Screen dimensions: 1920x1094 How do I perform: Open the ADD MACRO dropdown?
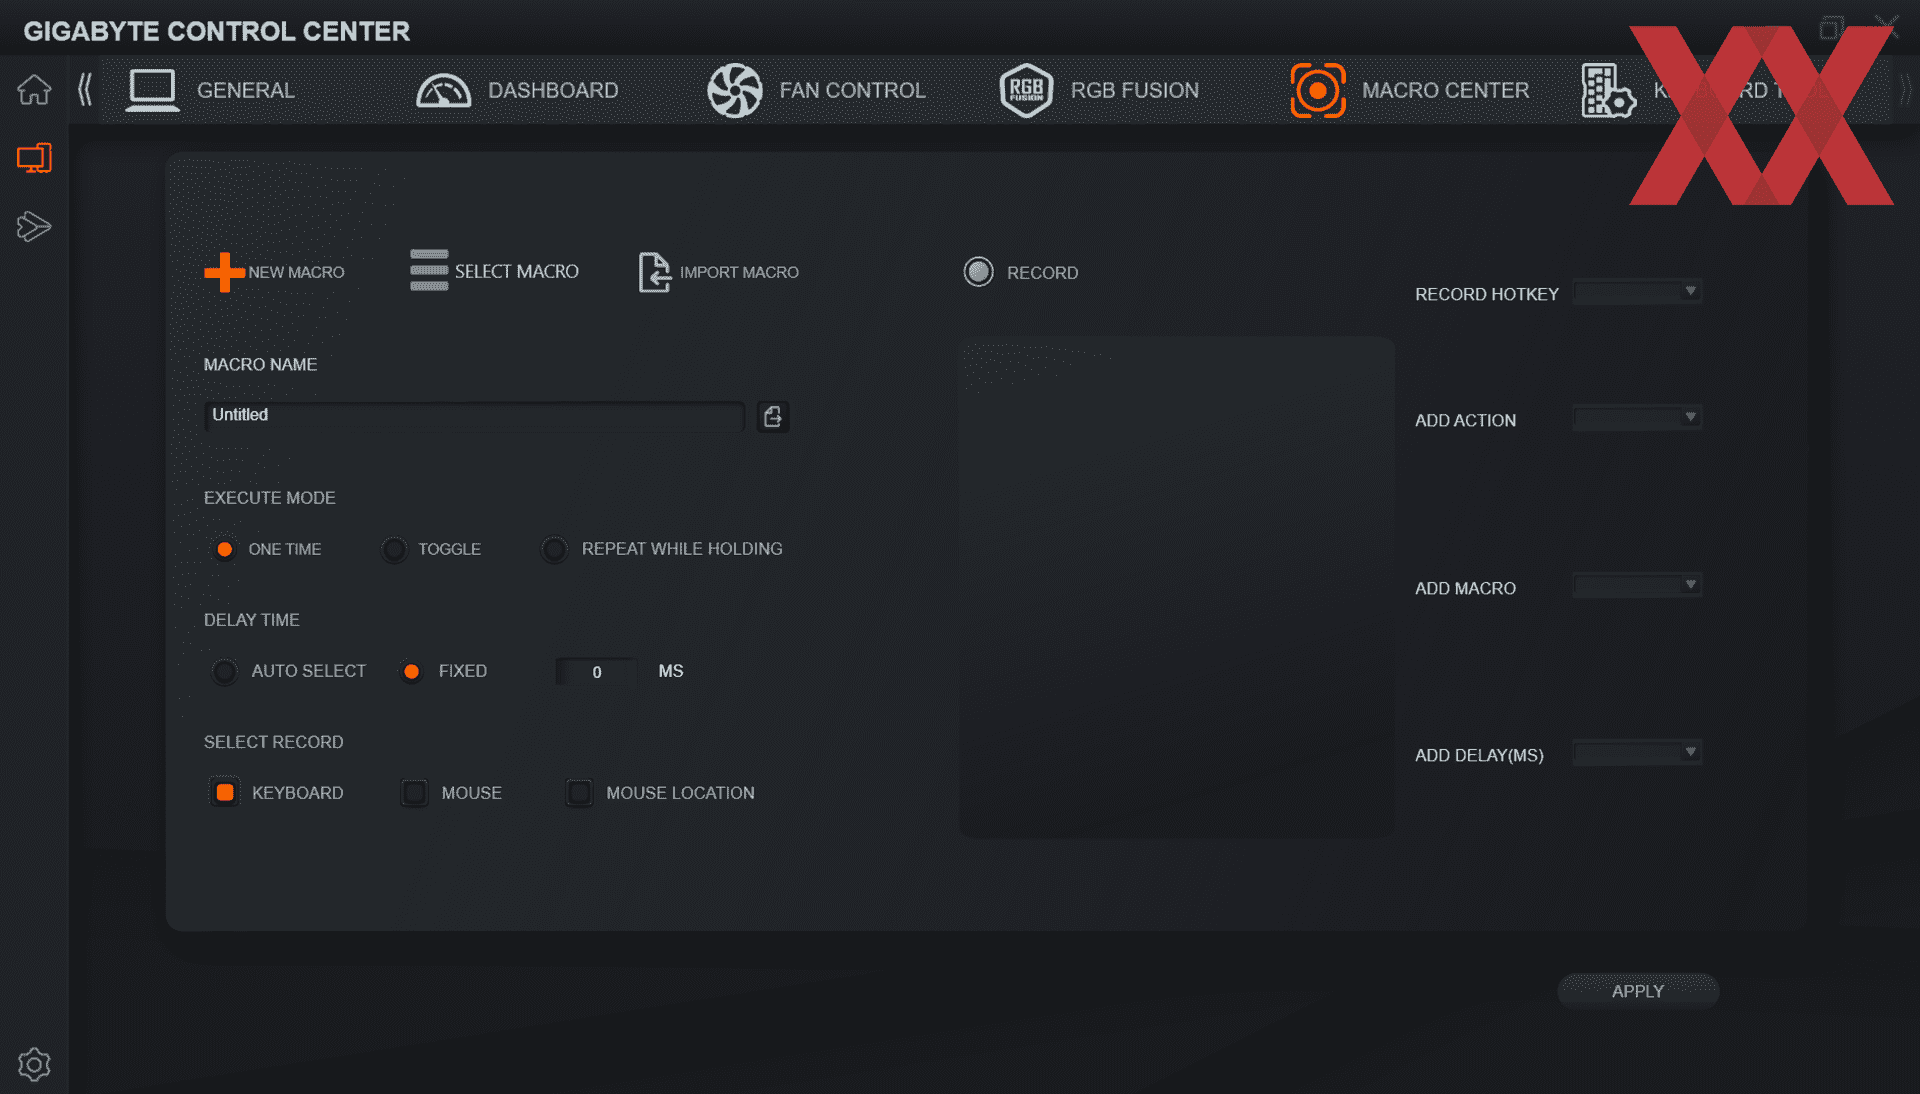pyautogui.click(x=1637, y=585)
